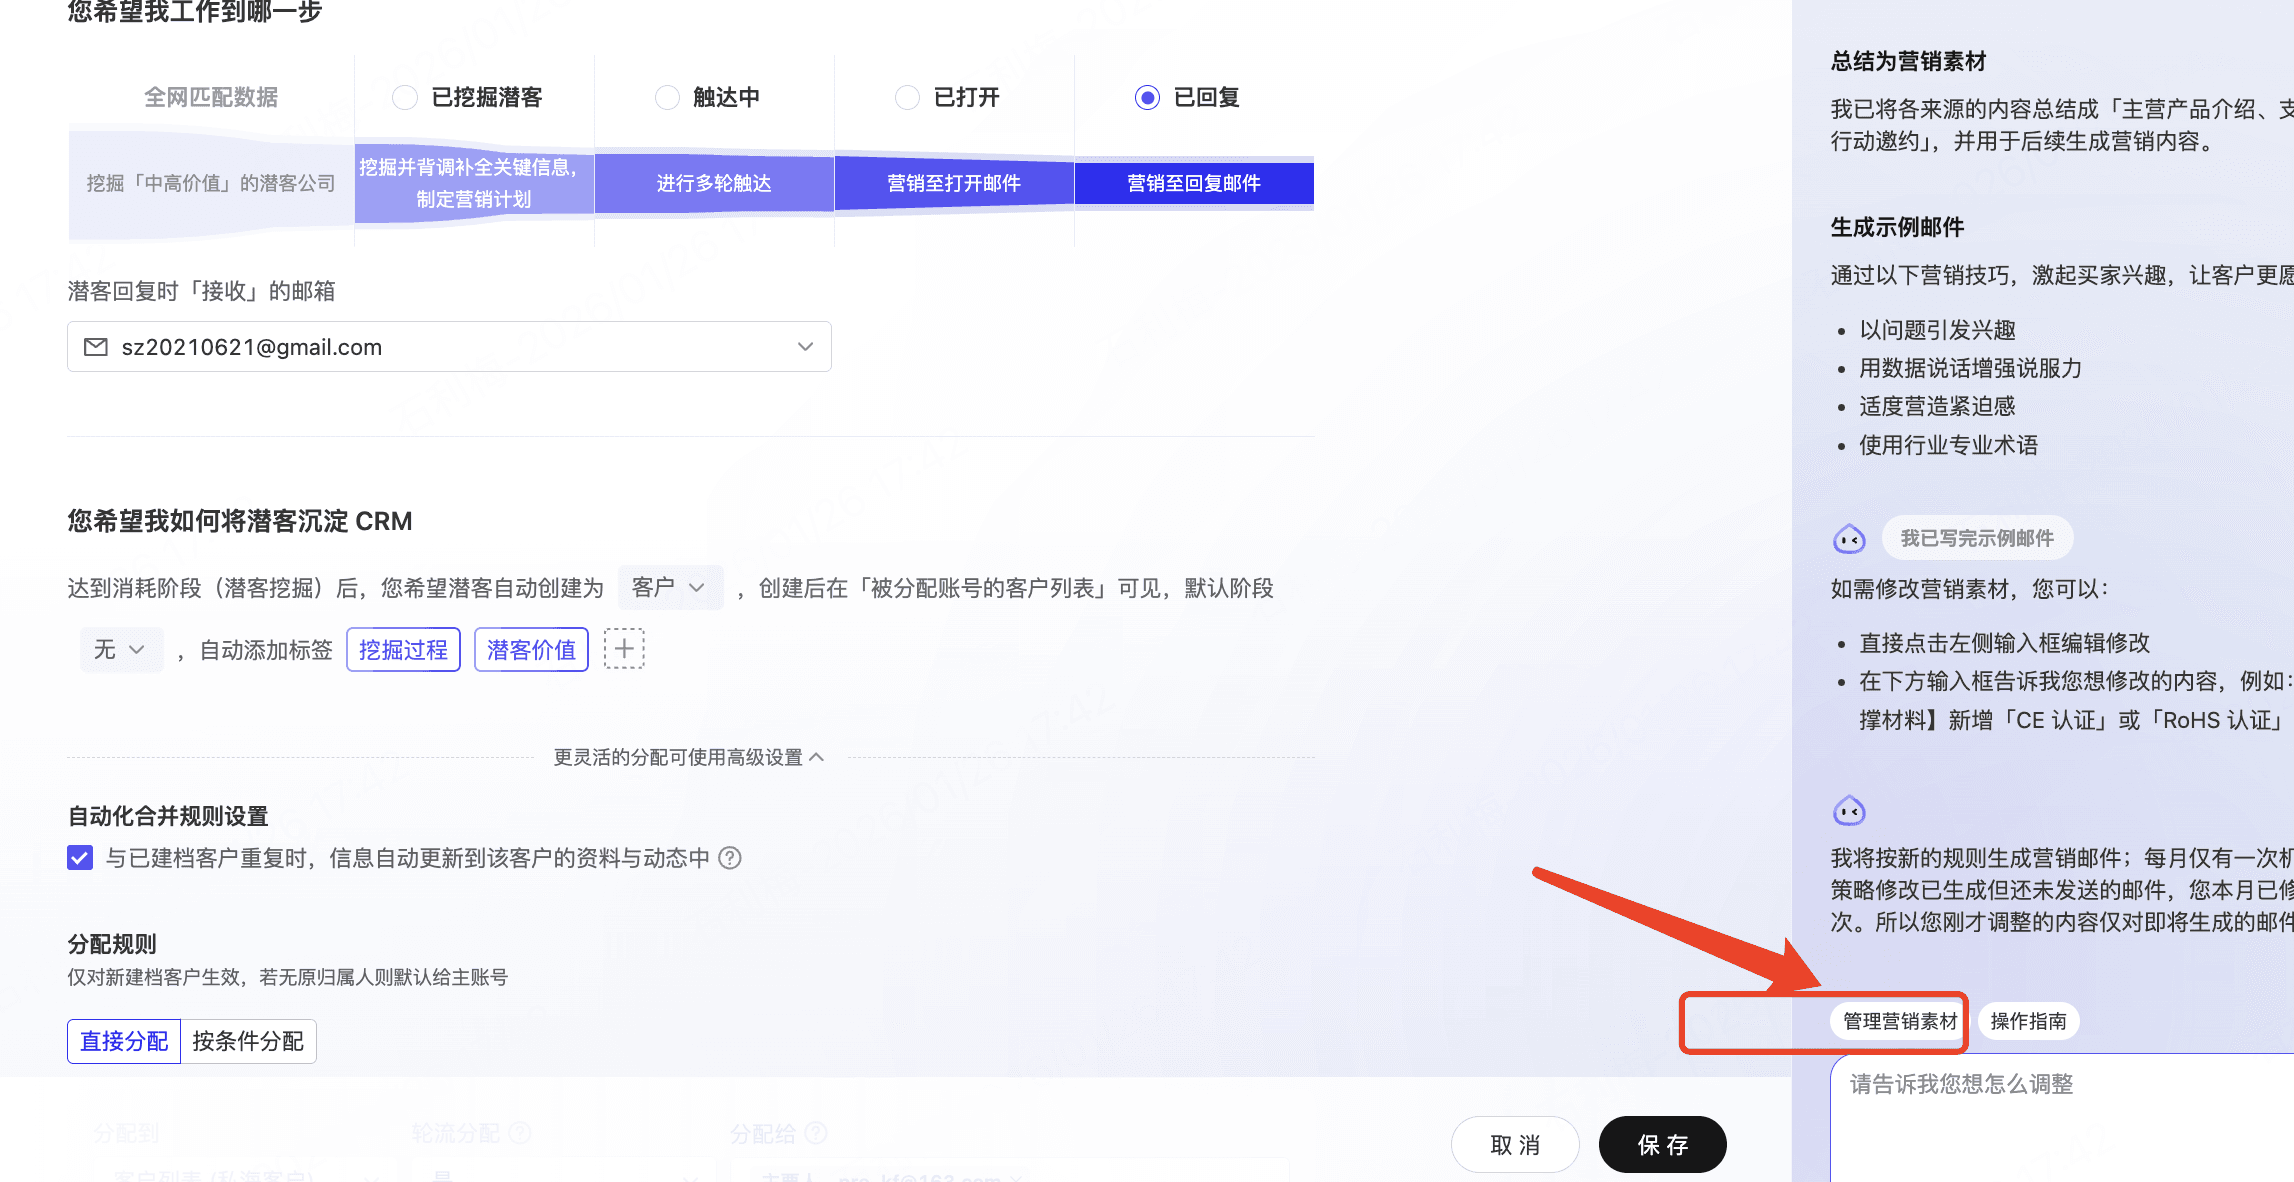Switch to 按条件分配 tab

point(248,1041)
